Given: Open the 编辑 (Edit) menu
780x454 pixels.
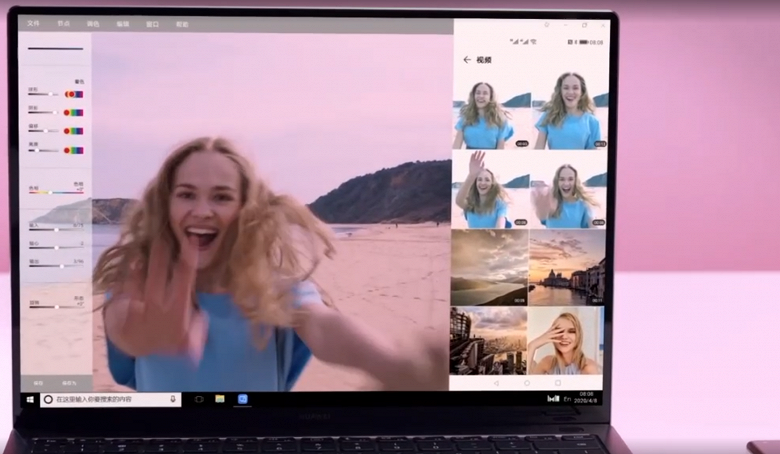Looking at the screenshot, I should [x=122, y=23].
